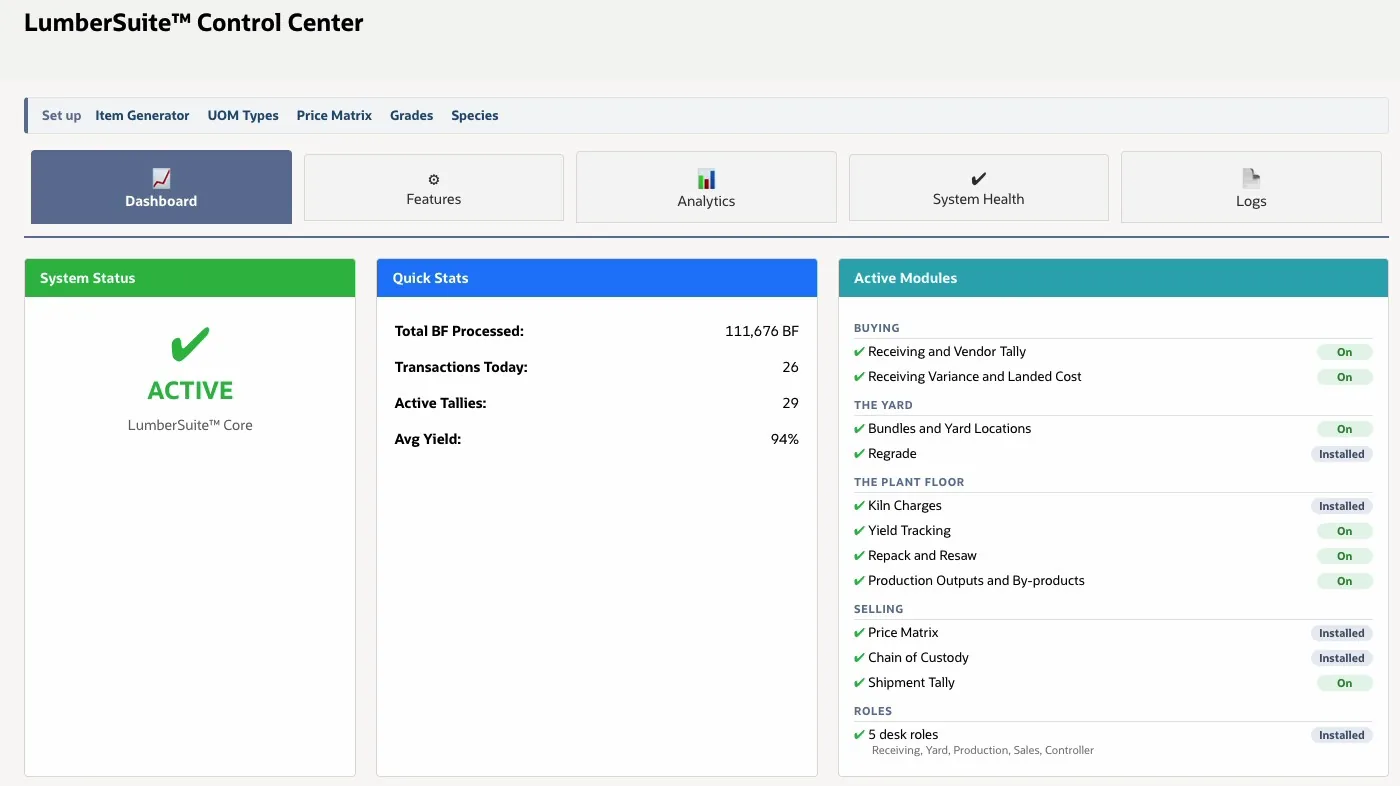Click the Dashboard chart icon
This screenshot has height=786, width=1400.
tap(161, 179)
